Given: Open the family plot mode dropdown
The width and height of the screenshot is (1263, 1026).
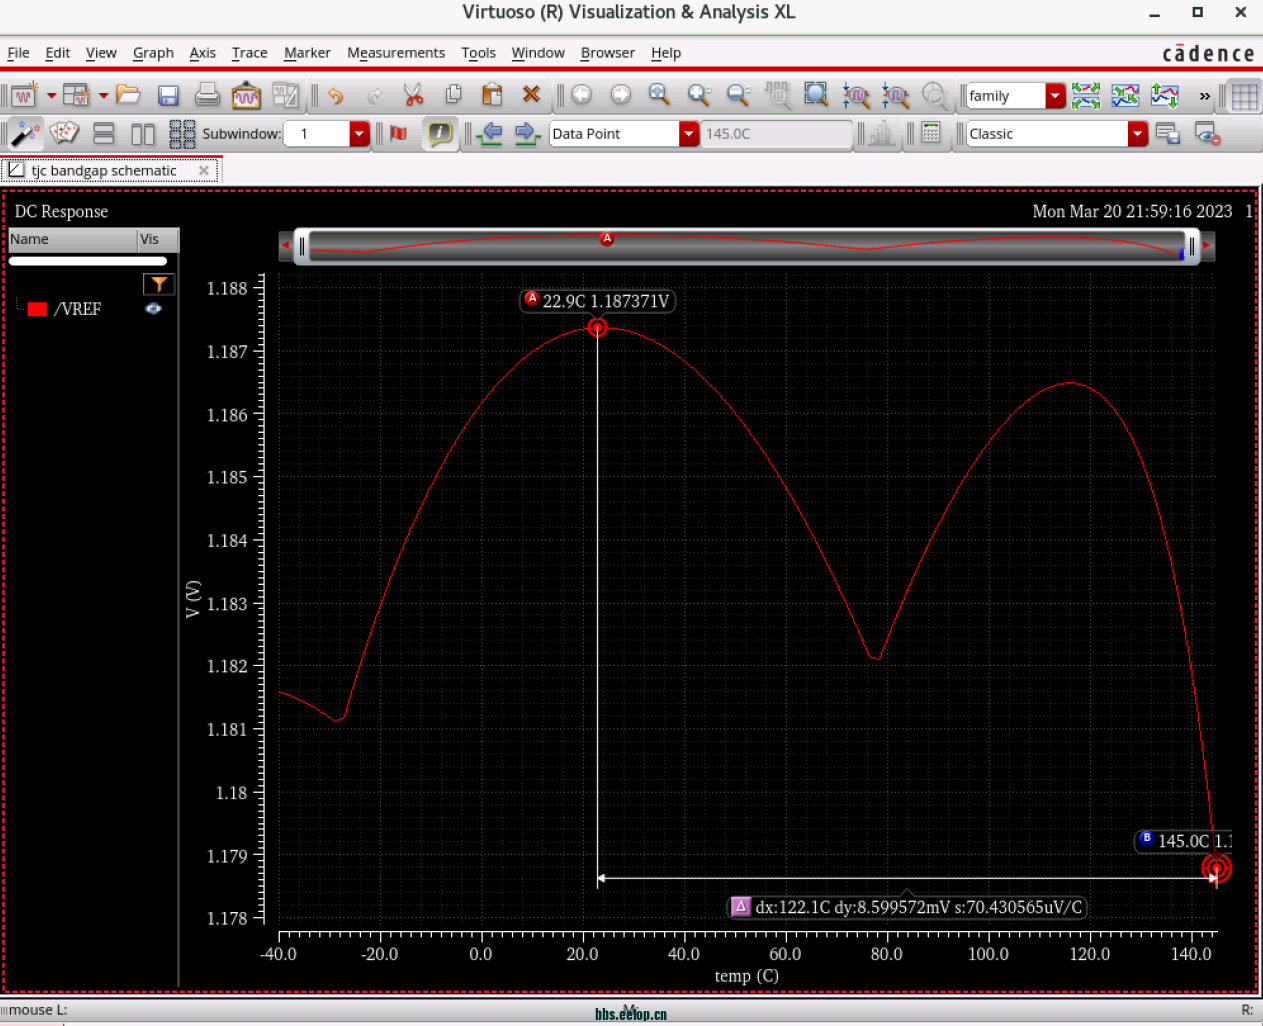Looking at the screenshot, I should point(1055,96).
